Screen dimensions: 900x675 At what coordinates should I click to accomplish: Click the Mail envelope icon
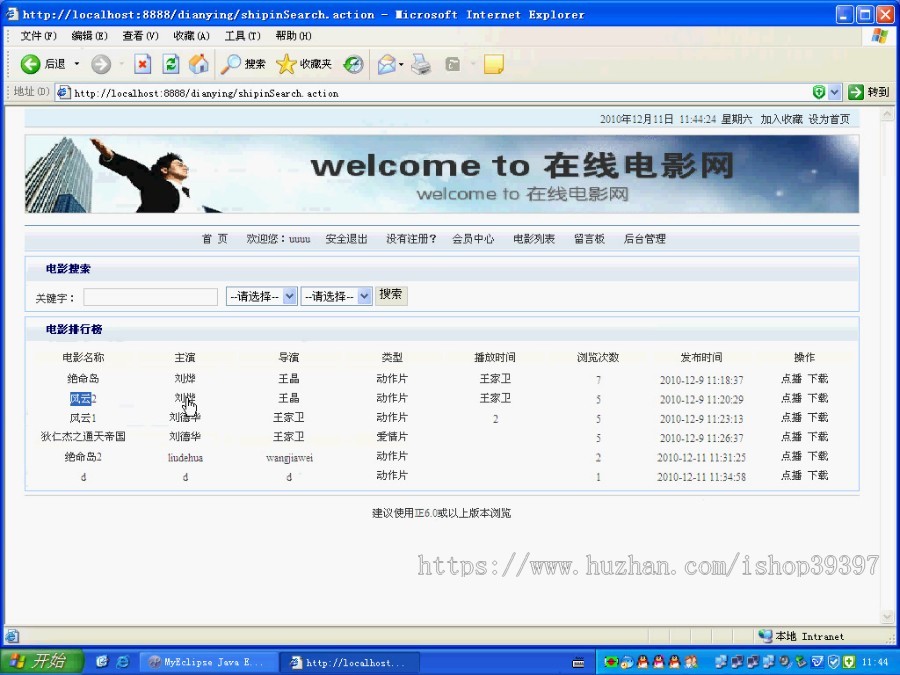pos(387,64)
